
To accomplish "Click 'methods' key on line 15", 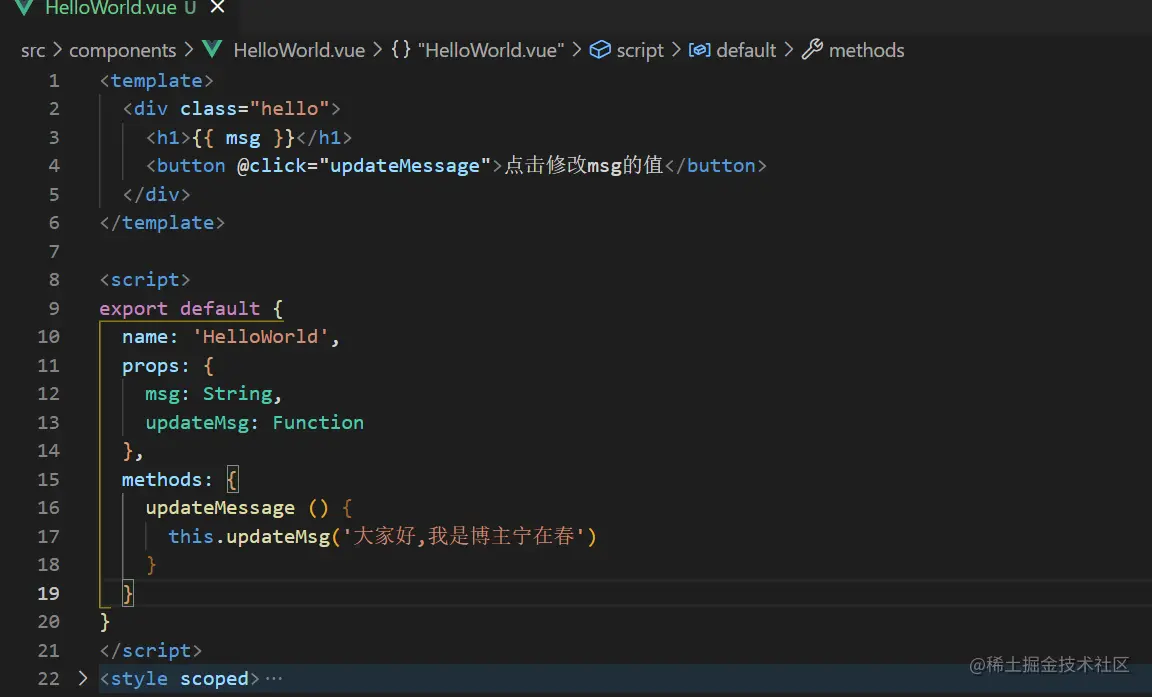I will click(162, 480).
